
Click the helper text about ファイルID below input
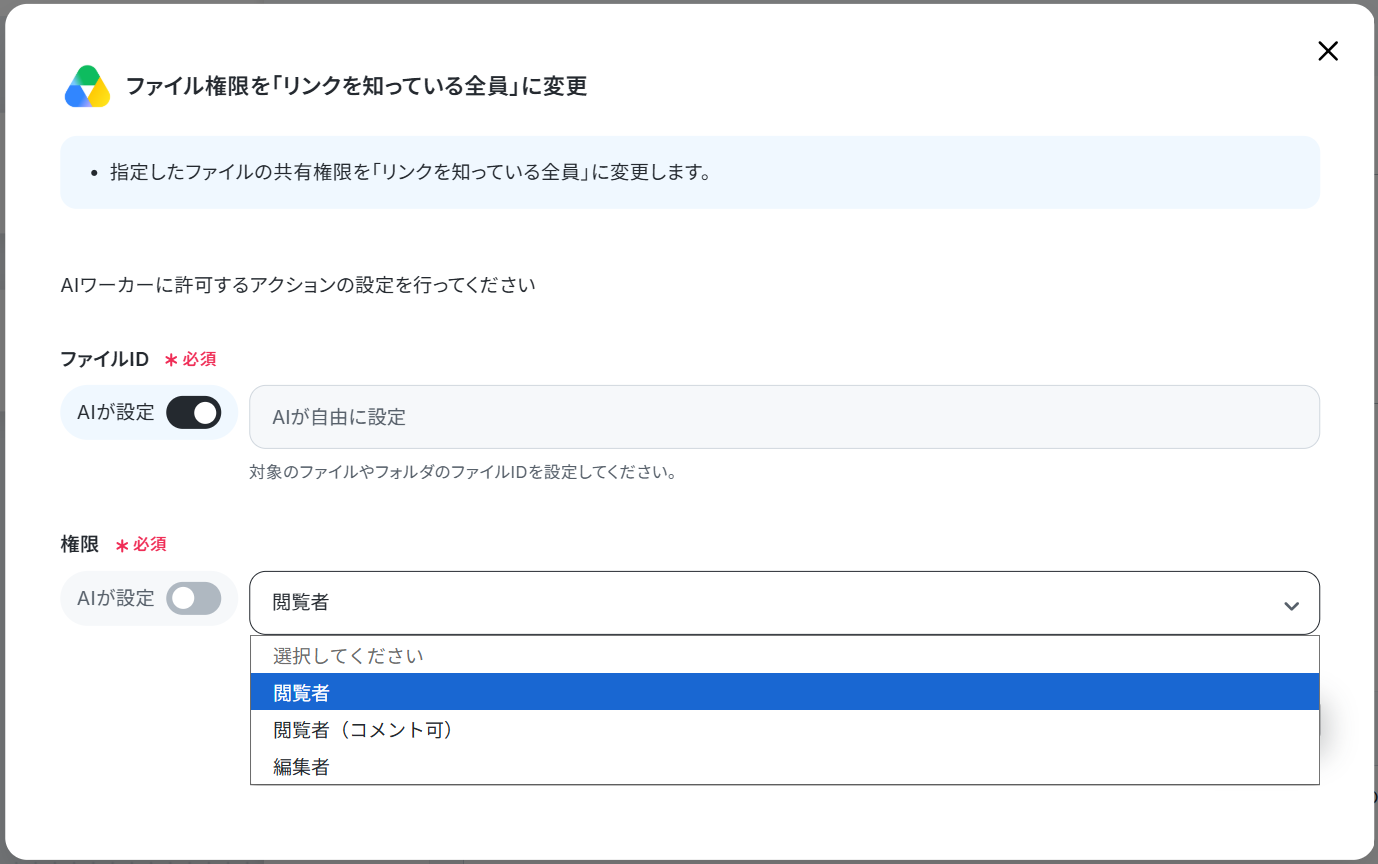[x=463, y=471]
